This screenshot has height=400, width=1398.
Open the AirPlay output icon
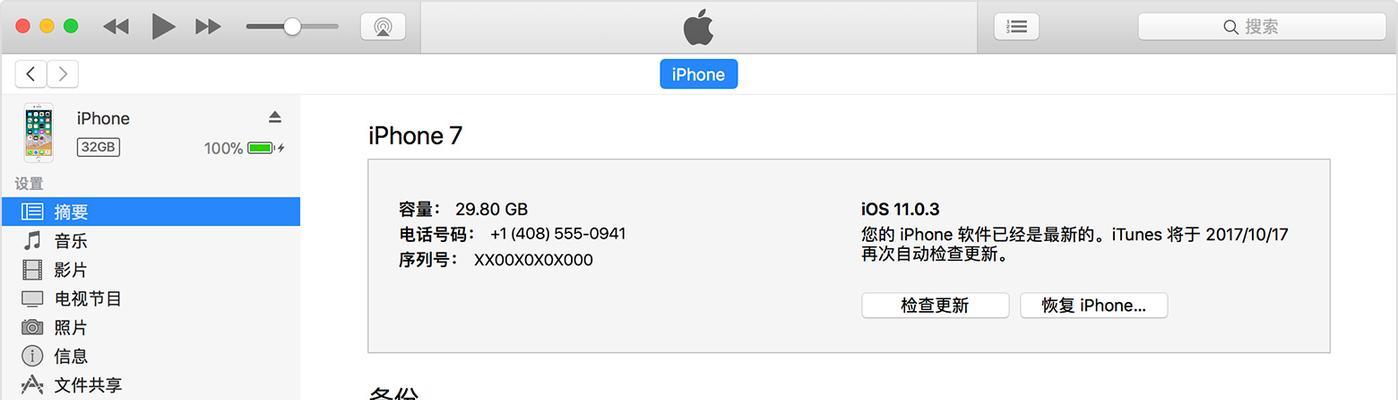pyautogui.click(x=383, y=26)
